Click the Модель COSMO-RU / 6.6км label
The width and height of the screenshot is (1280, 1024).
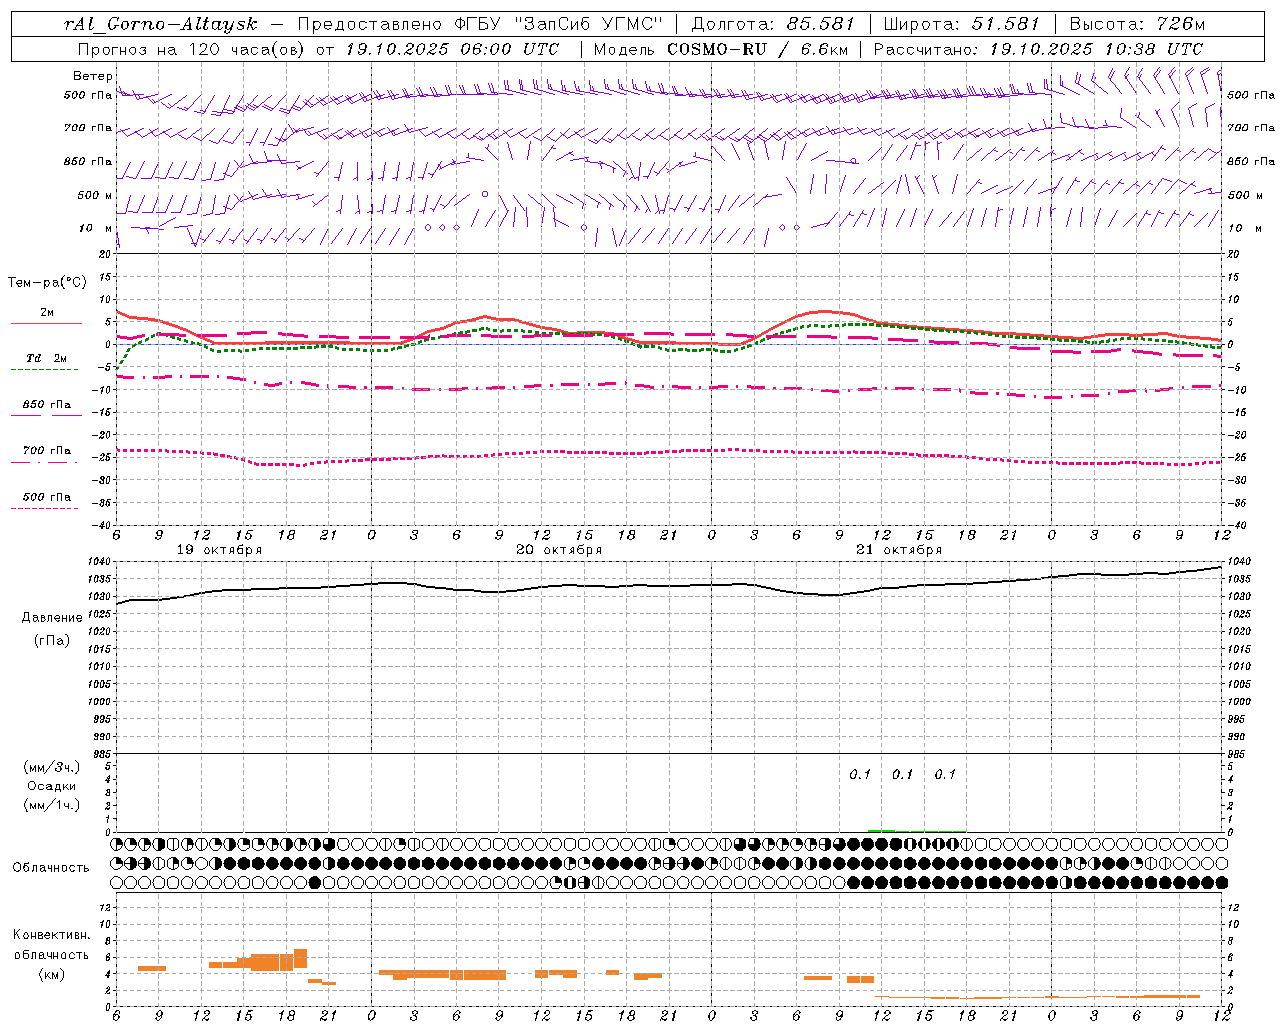tap(719, 49)
